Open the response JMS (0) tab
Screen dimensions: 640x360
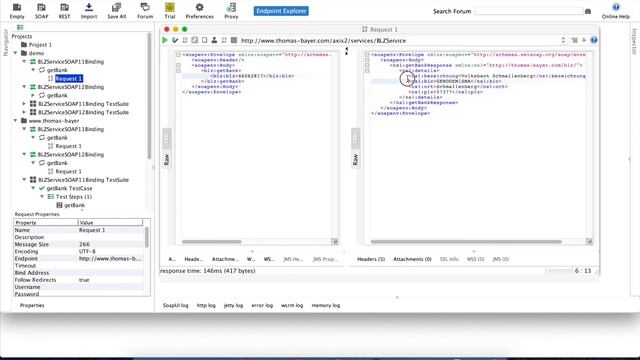click(x=500, y=259)
